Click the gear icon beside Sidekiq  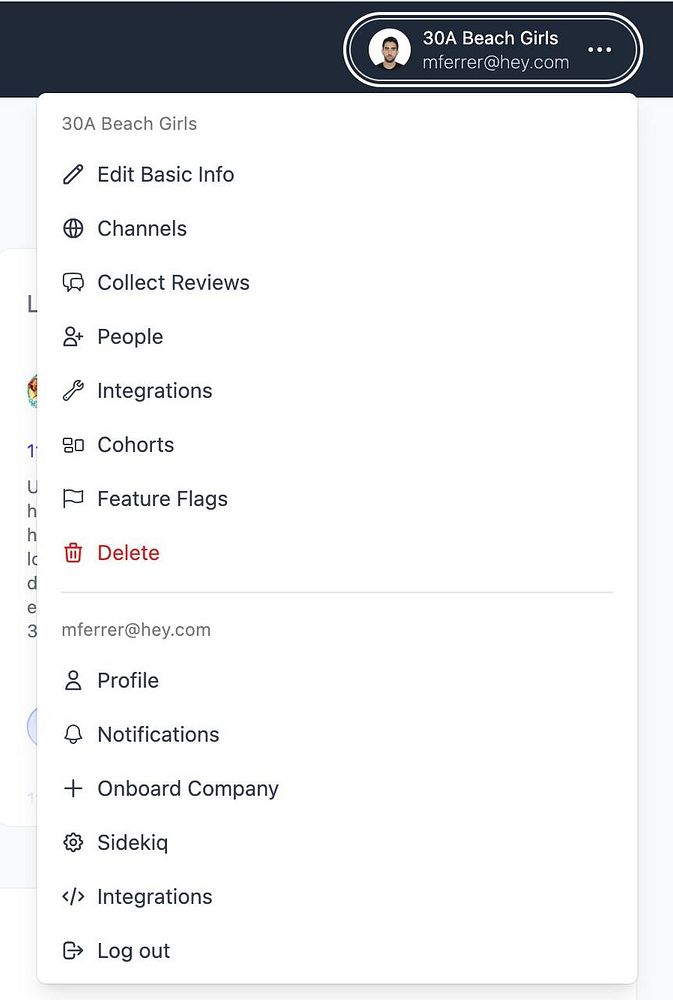[73, 843]
